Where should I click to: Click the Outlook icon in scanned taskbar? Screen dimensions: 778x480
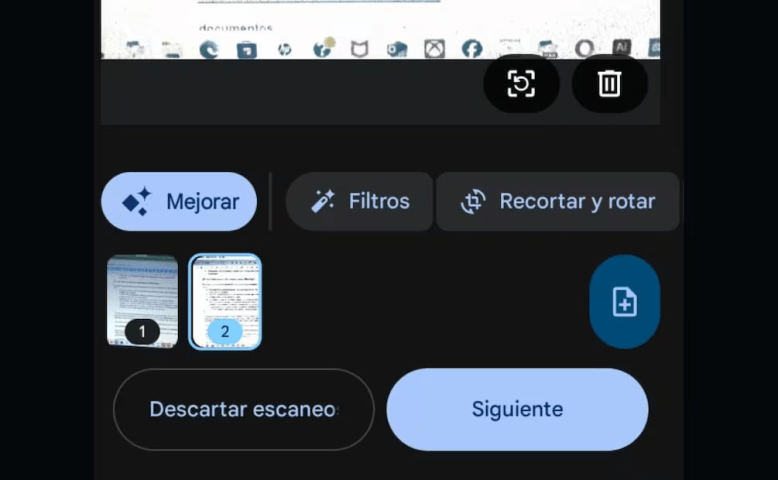pos(397,49)
